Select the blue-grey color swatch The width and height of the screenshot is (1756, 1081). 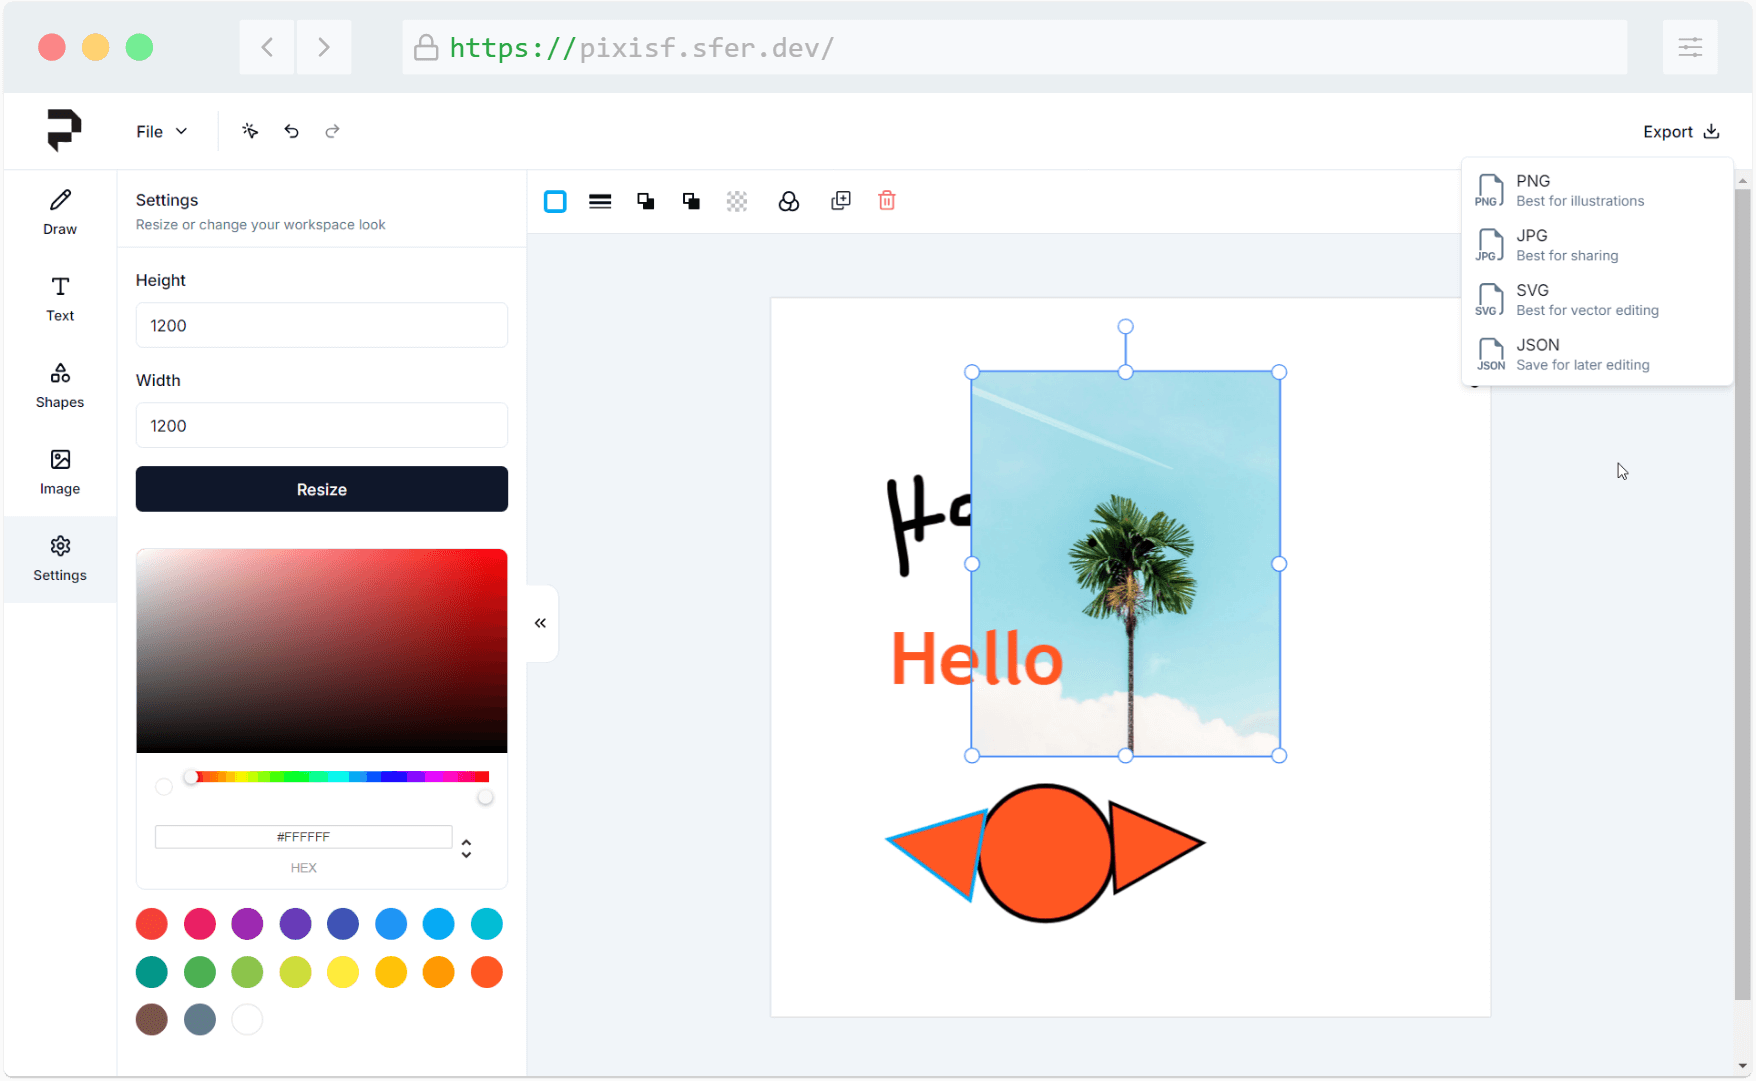200,1020
